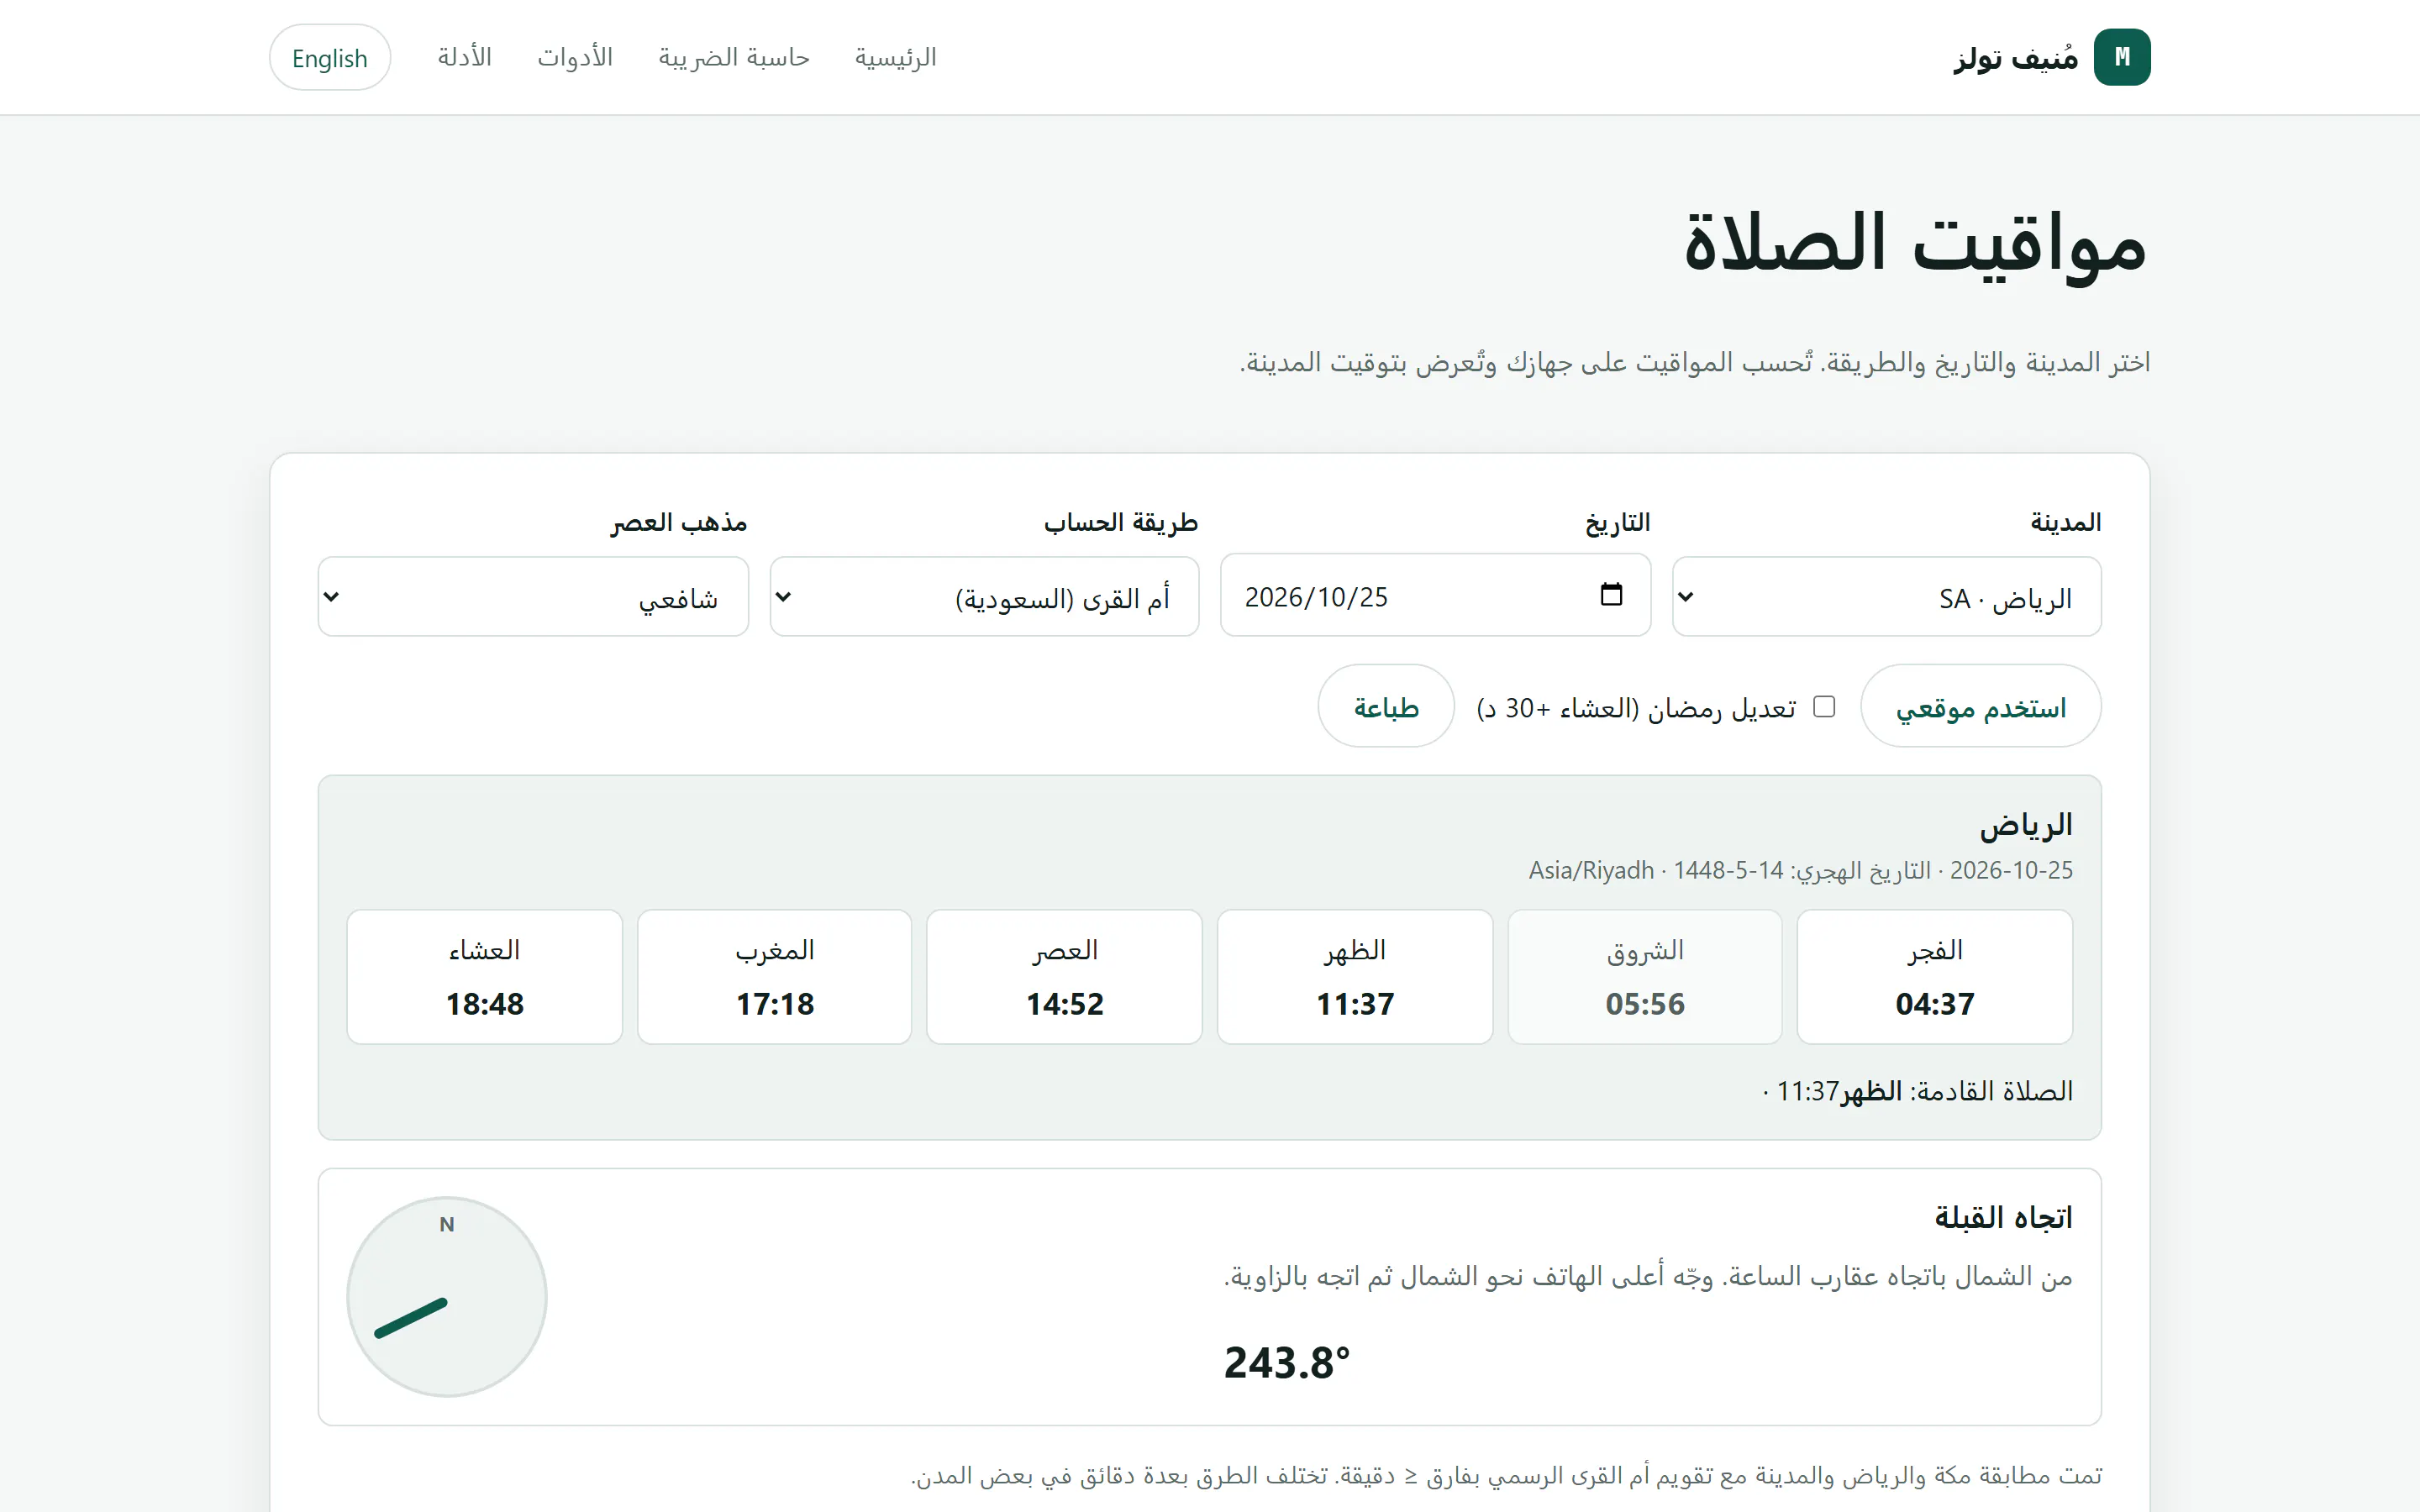Select the الشروق 05:56 card
This screenshot has height=1512, width=2420.
click(x=1645, y=977)
